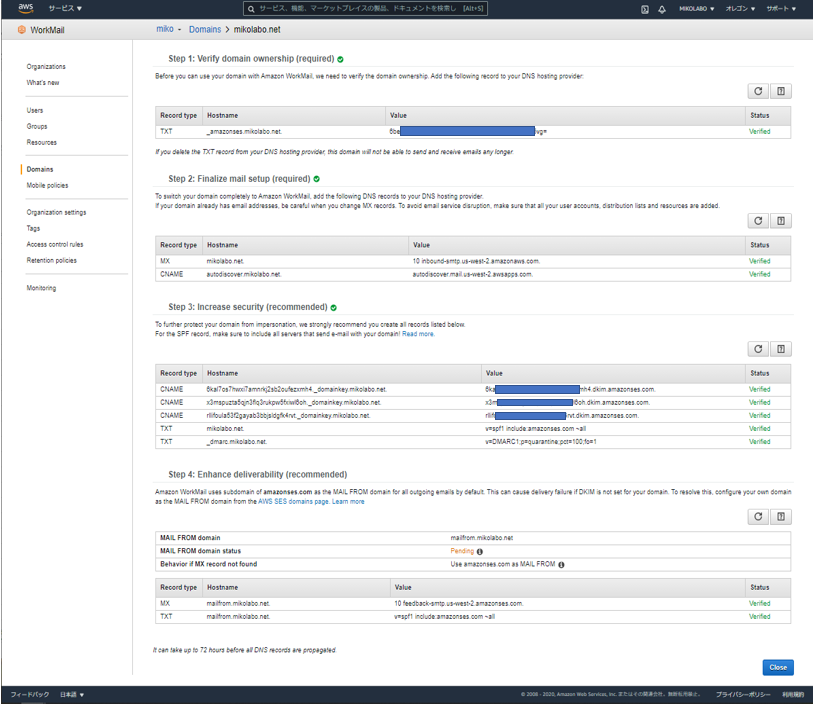Click the Close button
Image resolution: width=814 pixels, height=704 pixels.
tap(778, 667)
